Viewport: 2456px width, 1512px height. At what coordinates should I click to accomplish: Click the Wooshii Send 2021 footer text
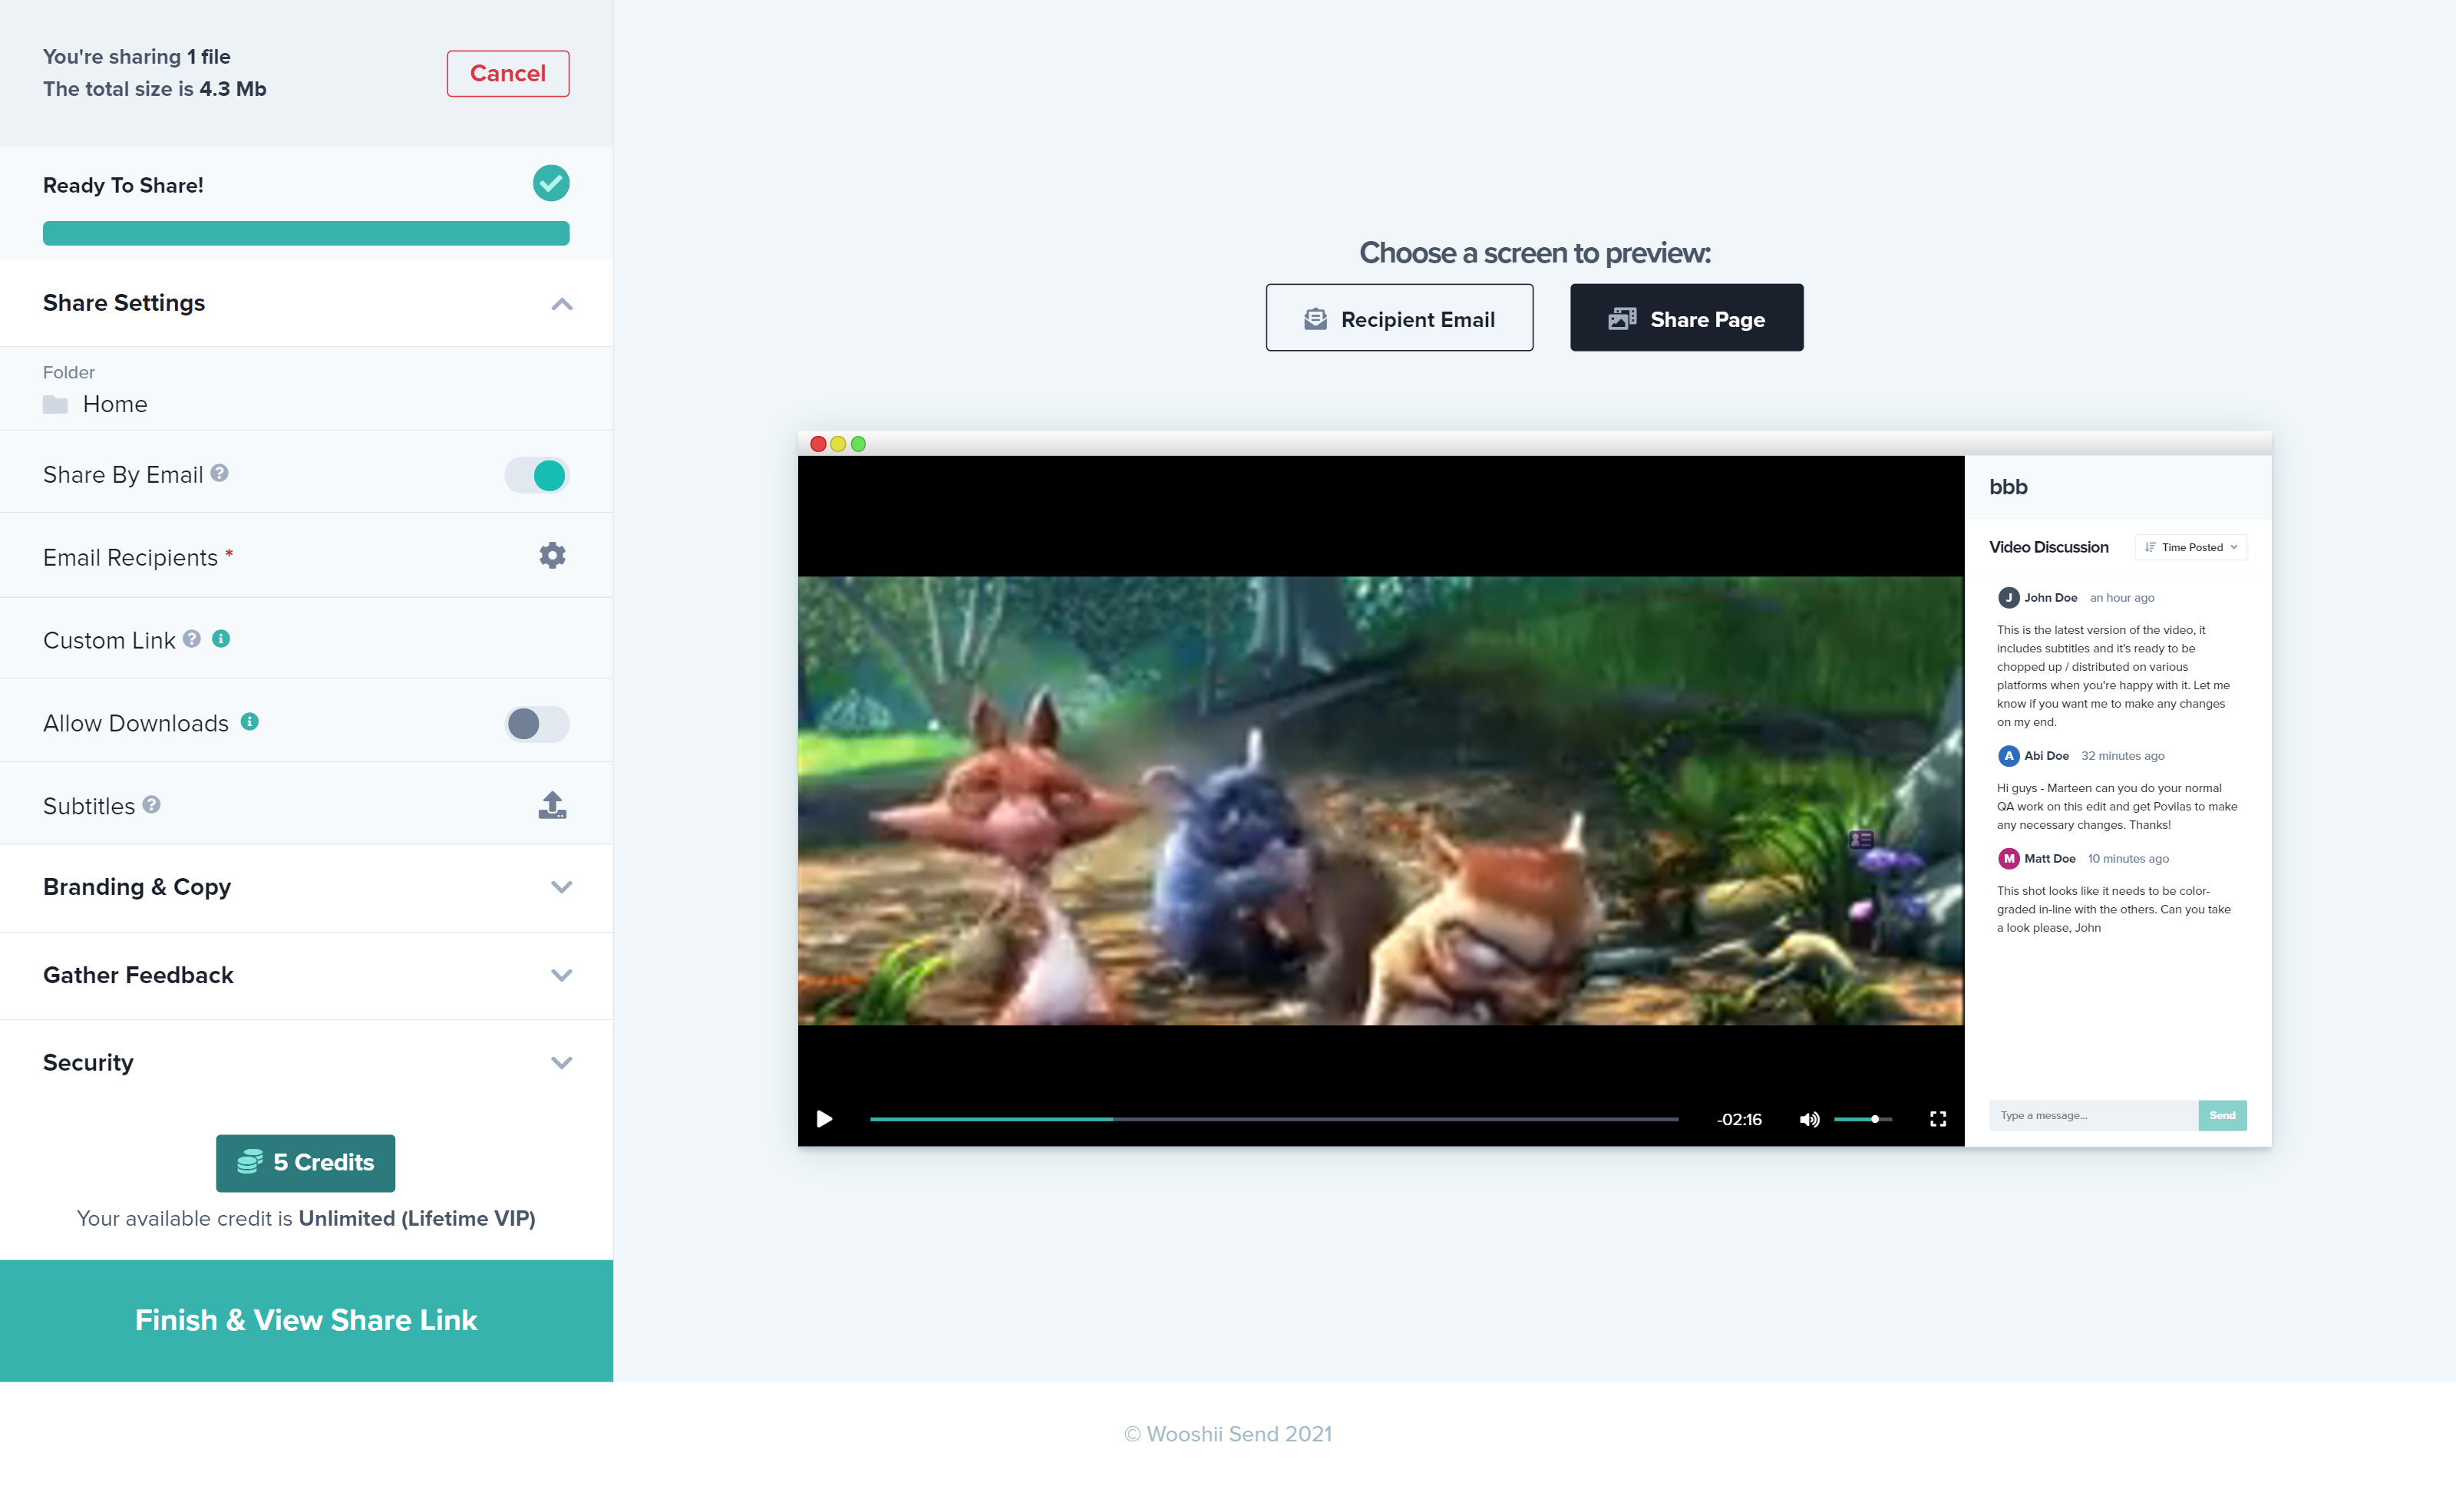pos(1228,1434)
